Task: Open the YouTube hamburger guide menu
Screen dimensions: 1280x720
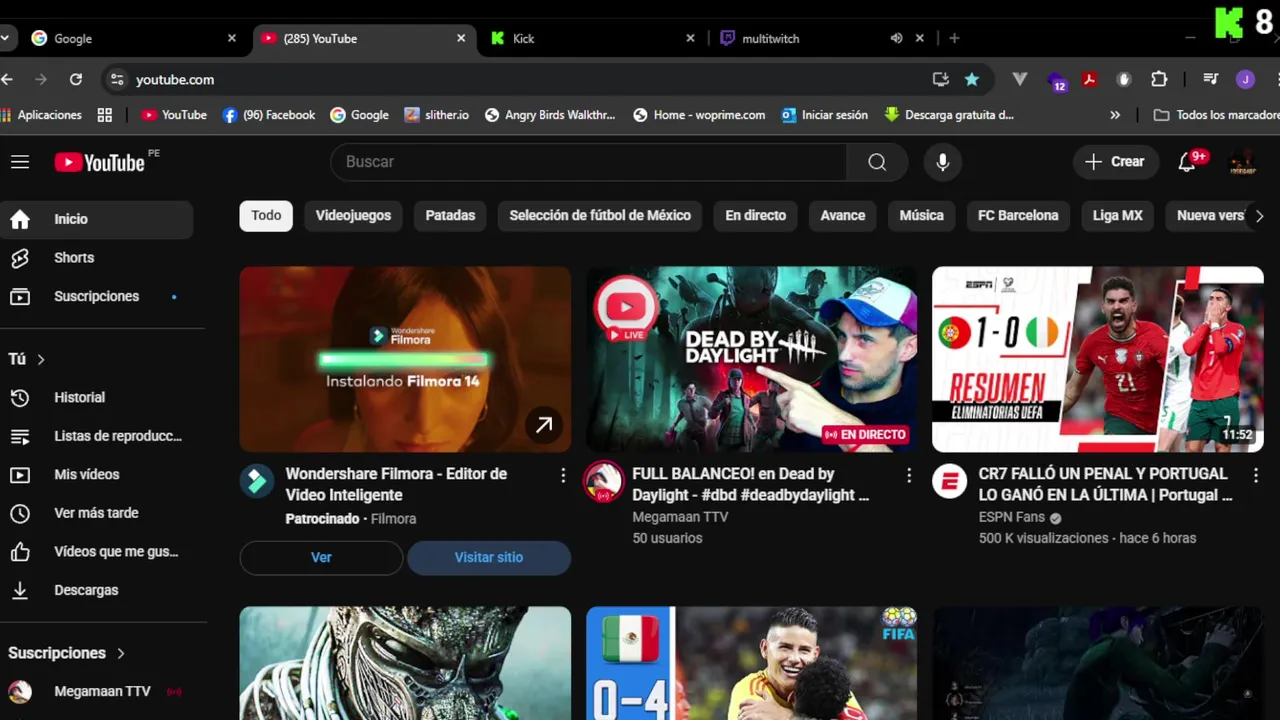Action: coord(20,162)
